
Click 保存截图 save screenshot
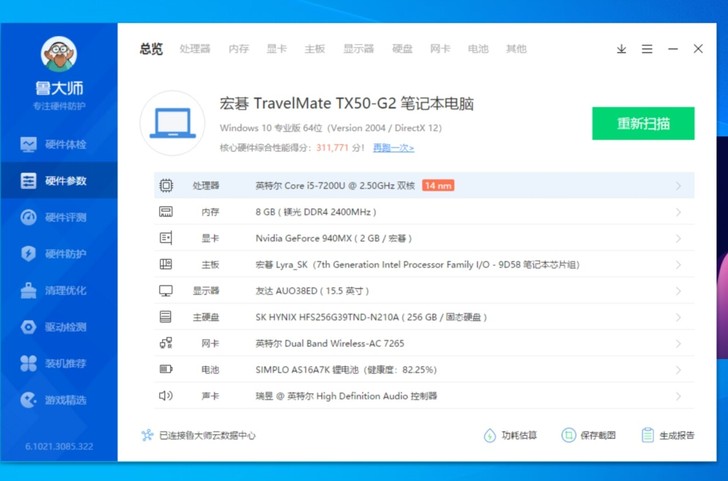pyautogui.click(x=589, y=436)
